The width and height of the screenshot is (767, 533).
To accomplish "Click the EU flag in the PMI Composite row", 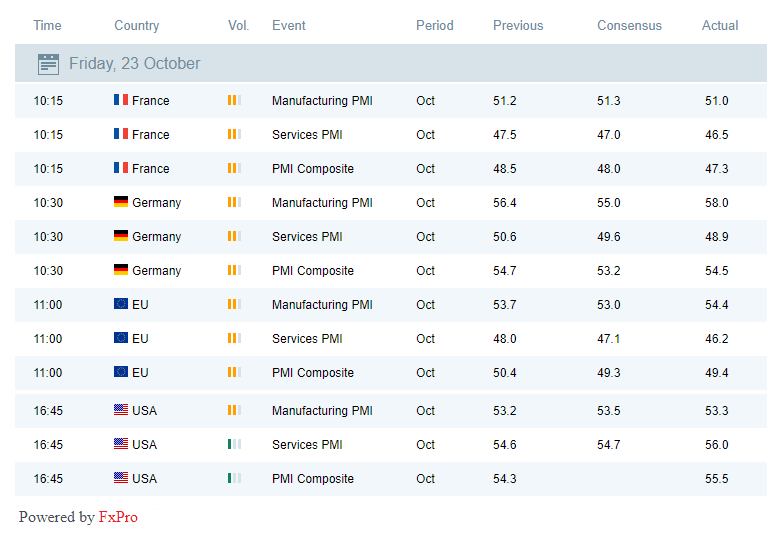I will pyautogui.click(x=121, y=372).
